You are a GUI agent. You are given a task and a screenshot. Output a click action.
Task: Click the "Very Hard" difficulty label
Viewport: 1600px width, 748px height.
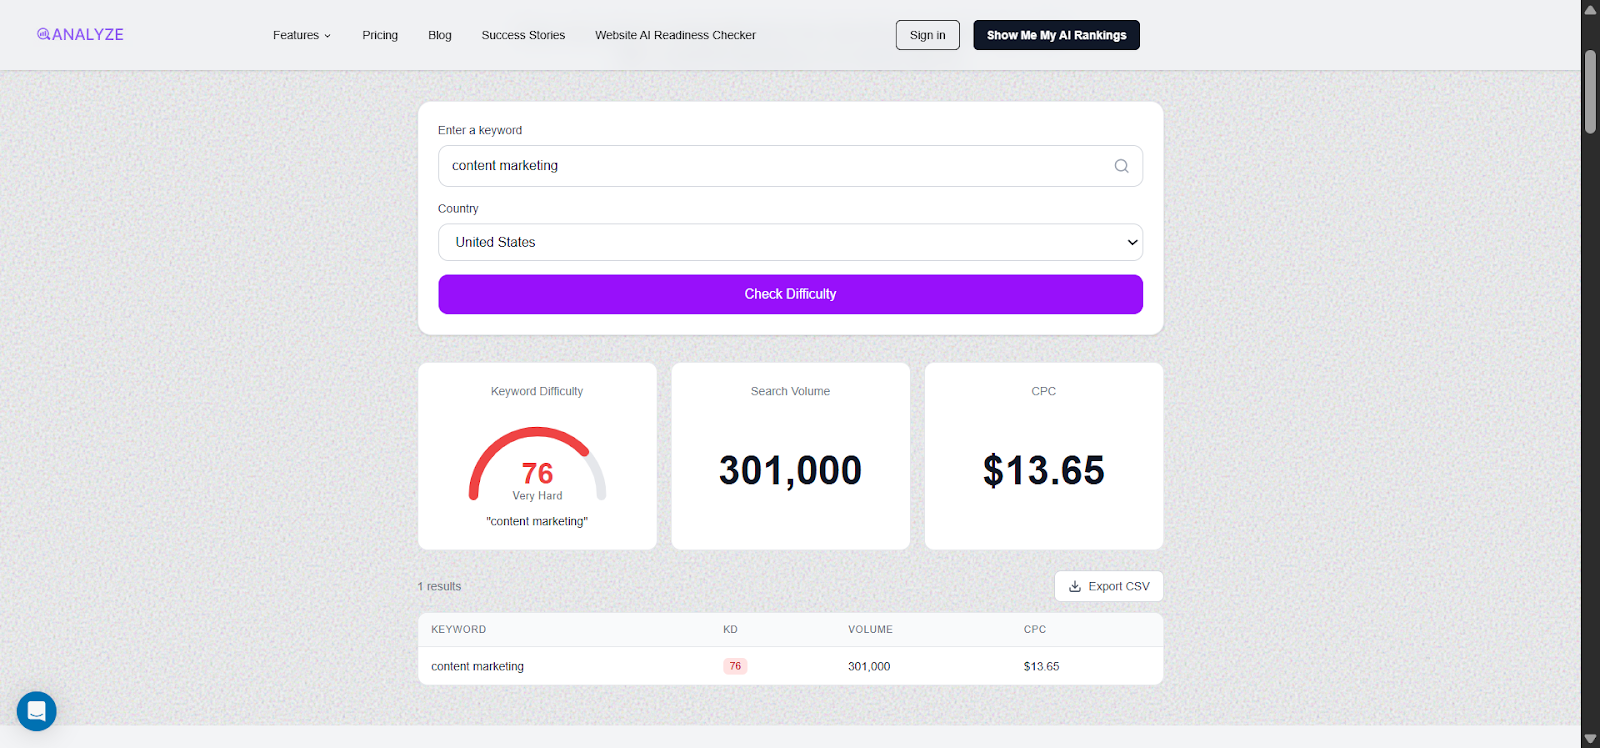click(537, 496)
